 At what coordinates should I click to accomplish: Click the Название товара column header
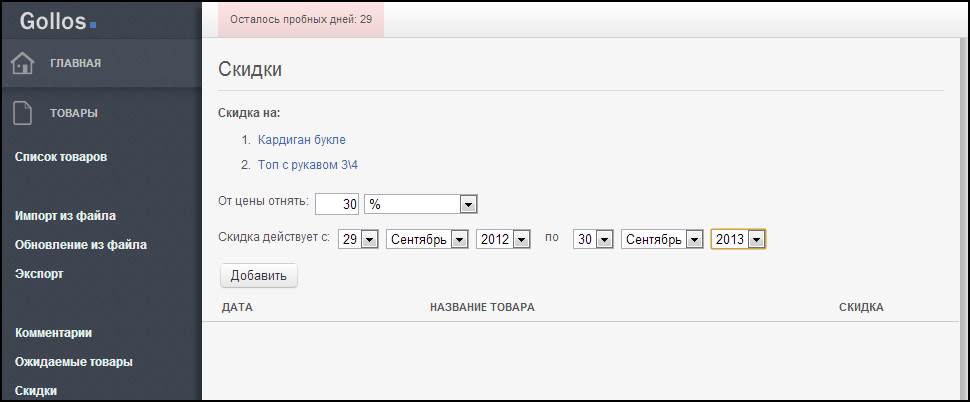(482, 307)
